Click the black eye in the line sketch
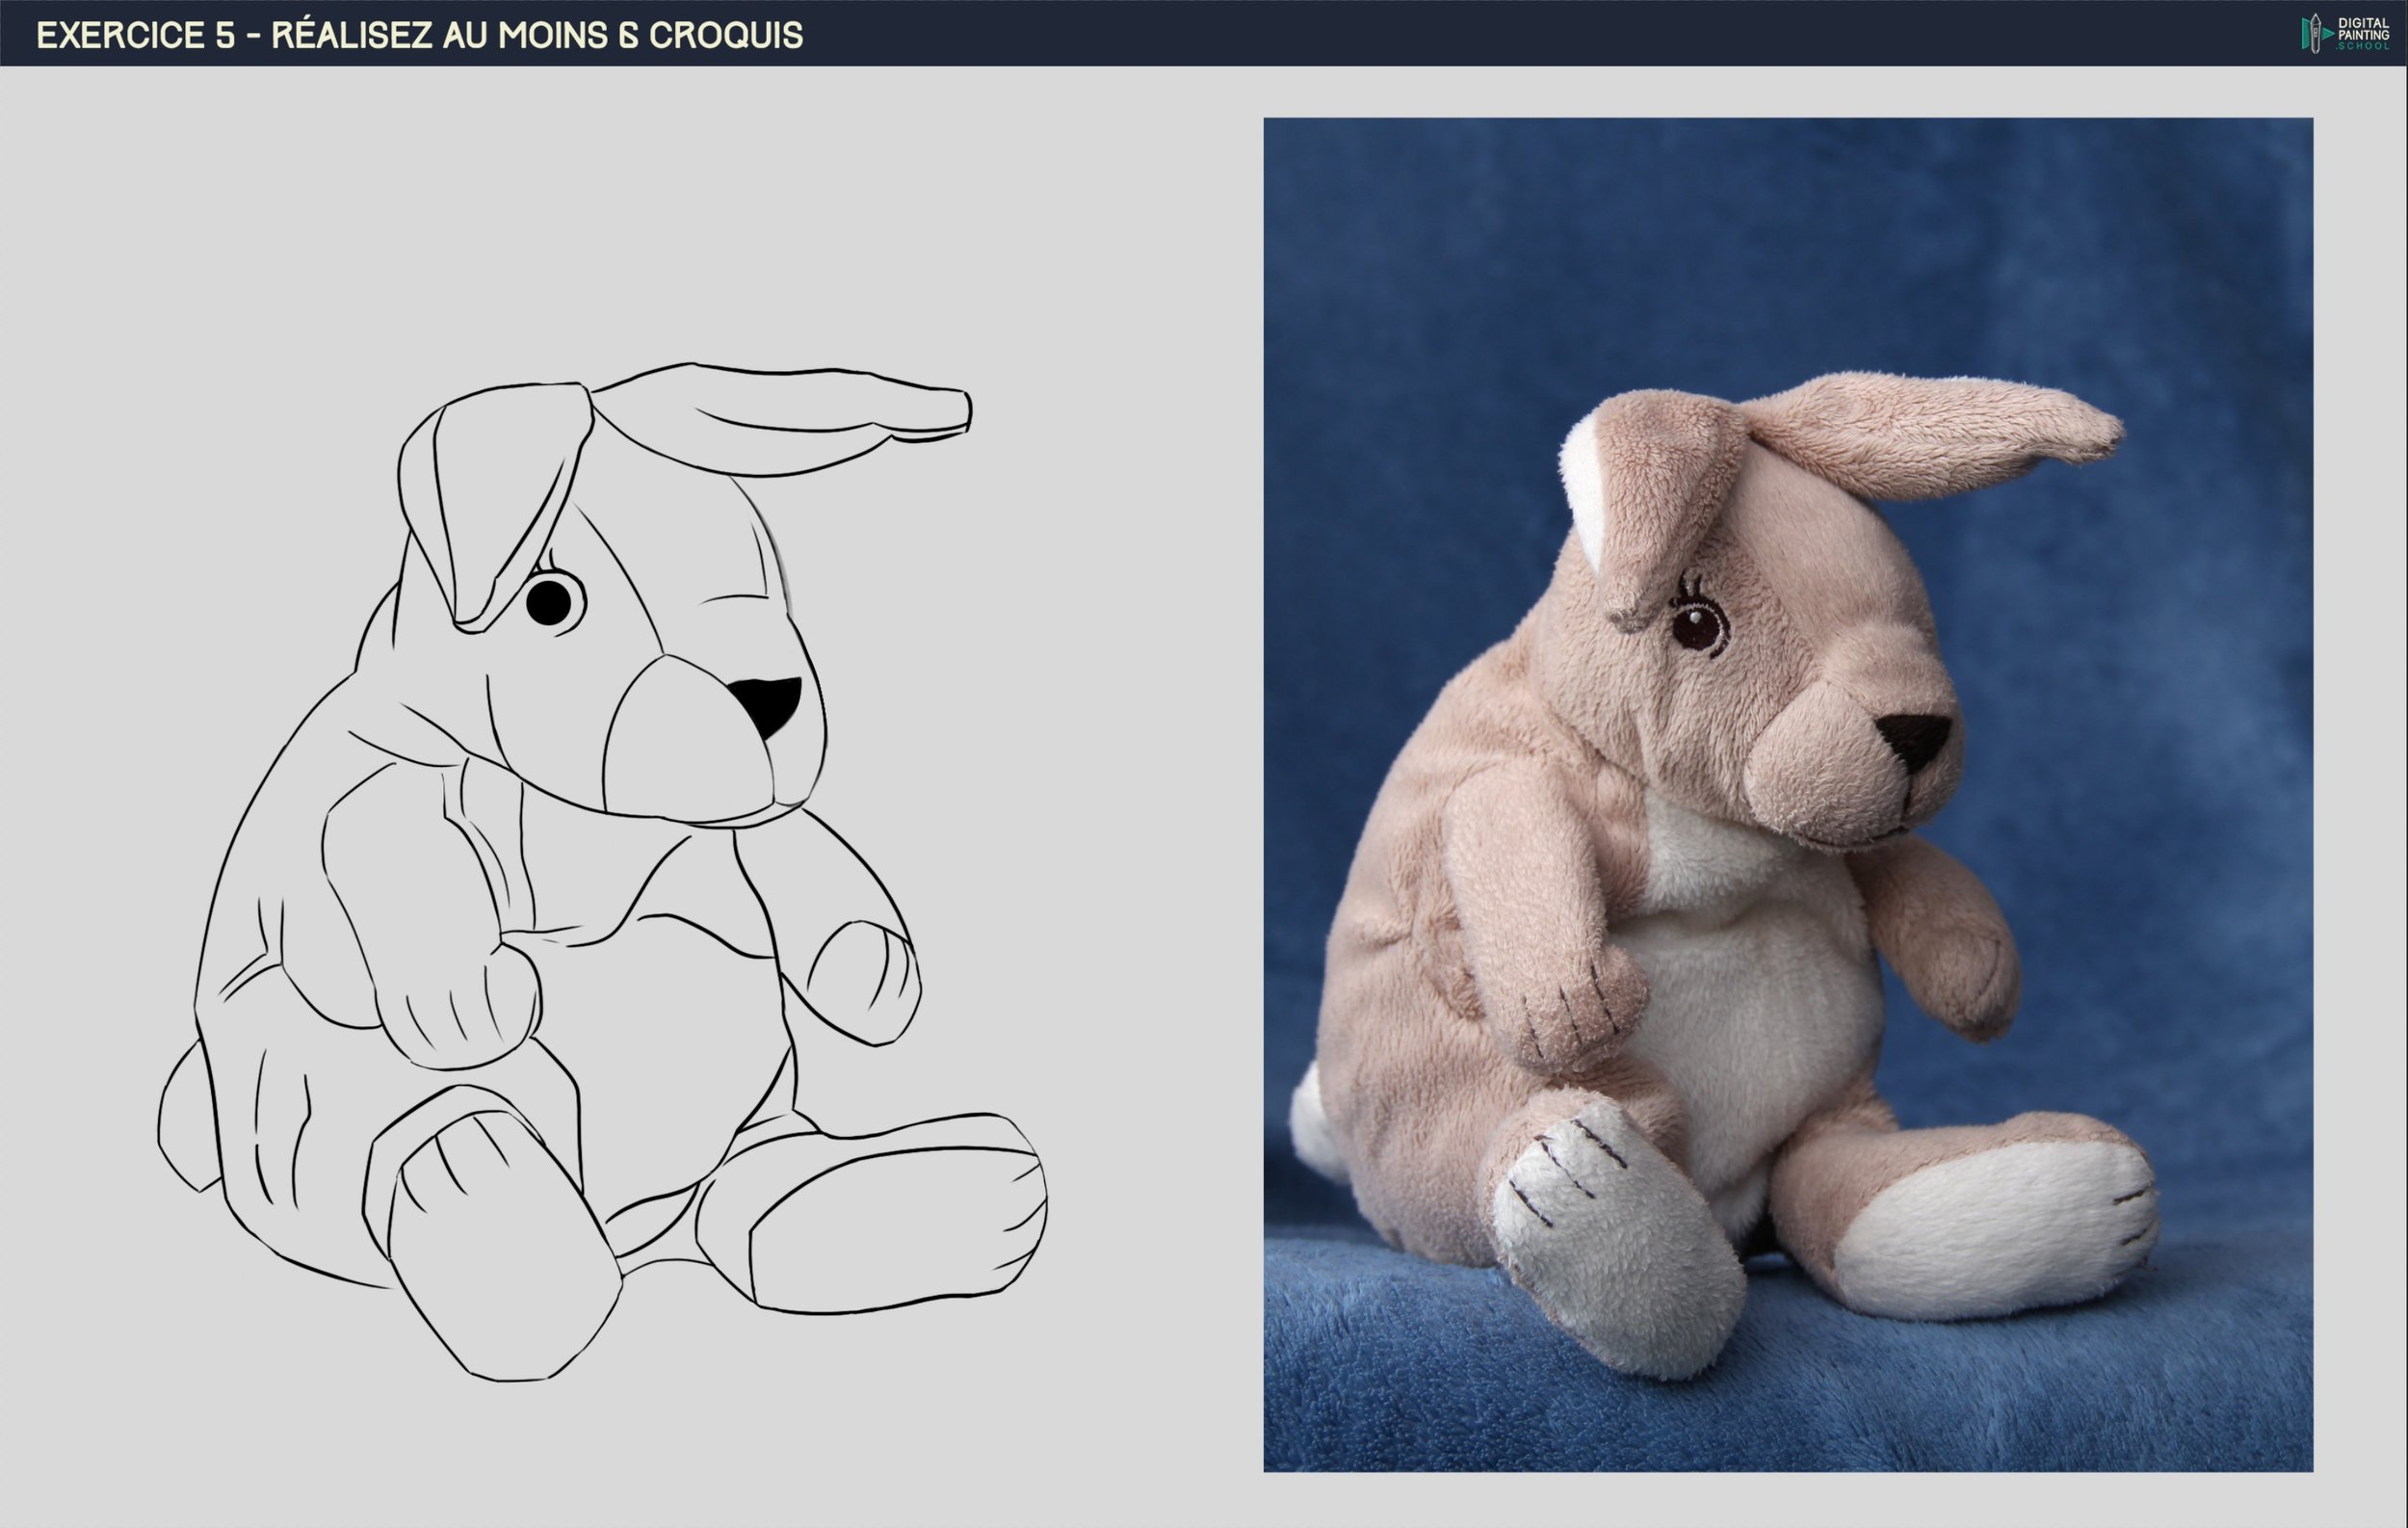This screenshot has width=2408, height=1528. (548, 601)
